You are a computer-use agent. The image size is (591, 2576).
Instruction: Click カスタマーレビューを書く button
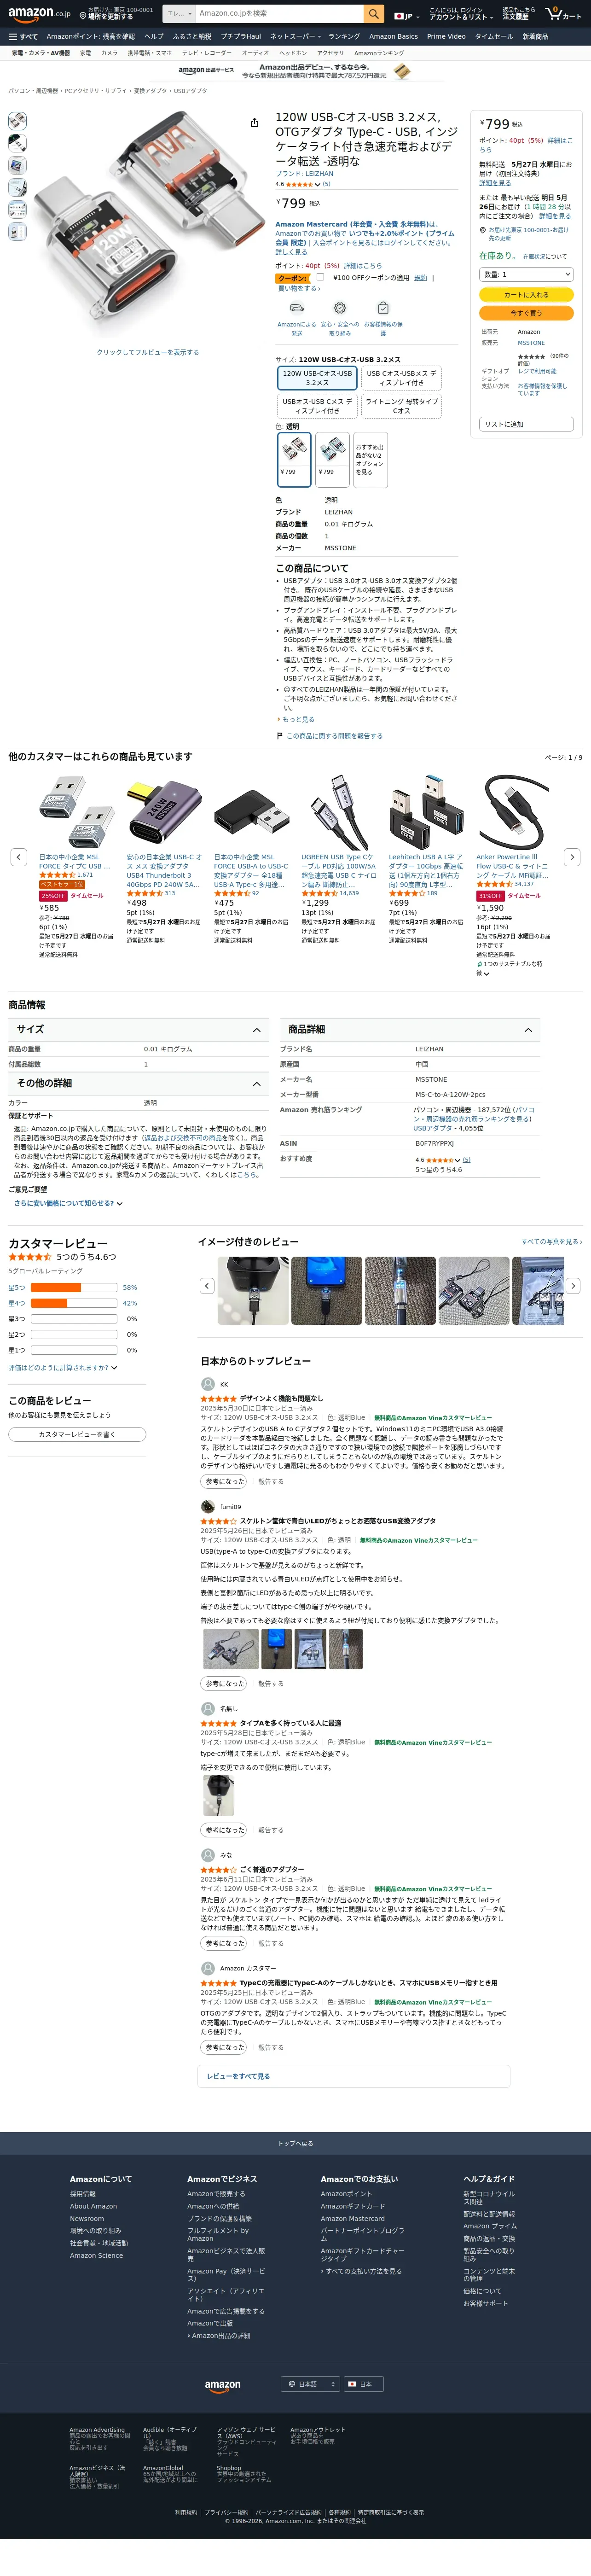[77, 1434]
